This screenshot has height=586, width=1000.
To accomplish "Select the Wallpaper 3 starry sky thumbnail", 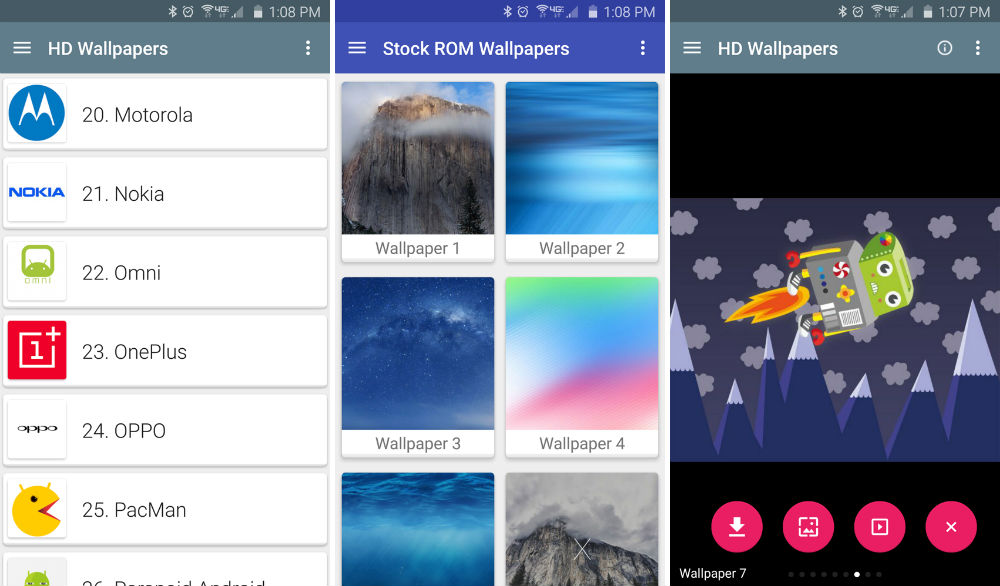I will tap(418, 355).
